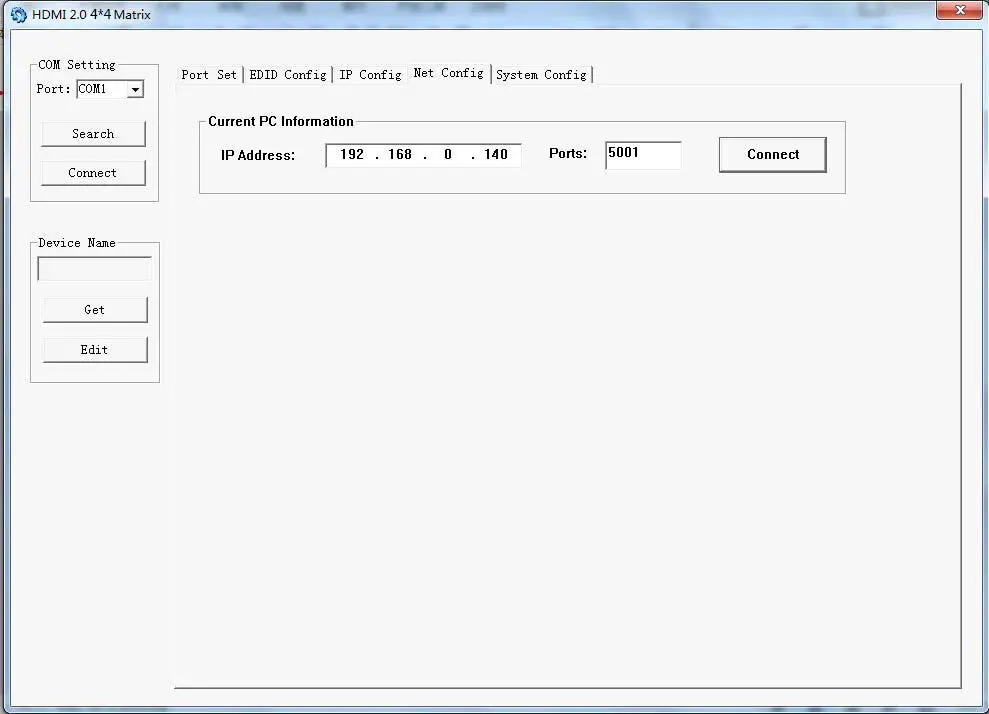Select the Net Config tab
The height and width of the screenshot is (714, 989).
pyautogui.click(x=448, y=73)
